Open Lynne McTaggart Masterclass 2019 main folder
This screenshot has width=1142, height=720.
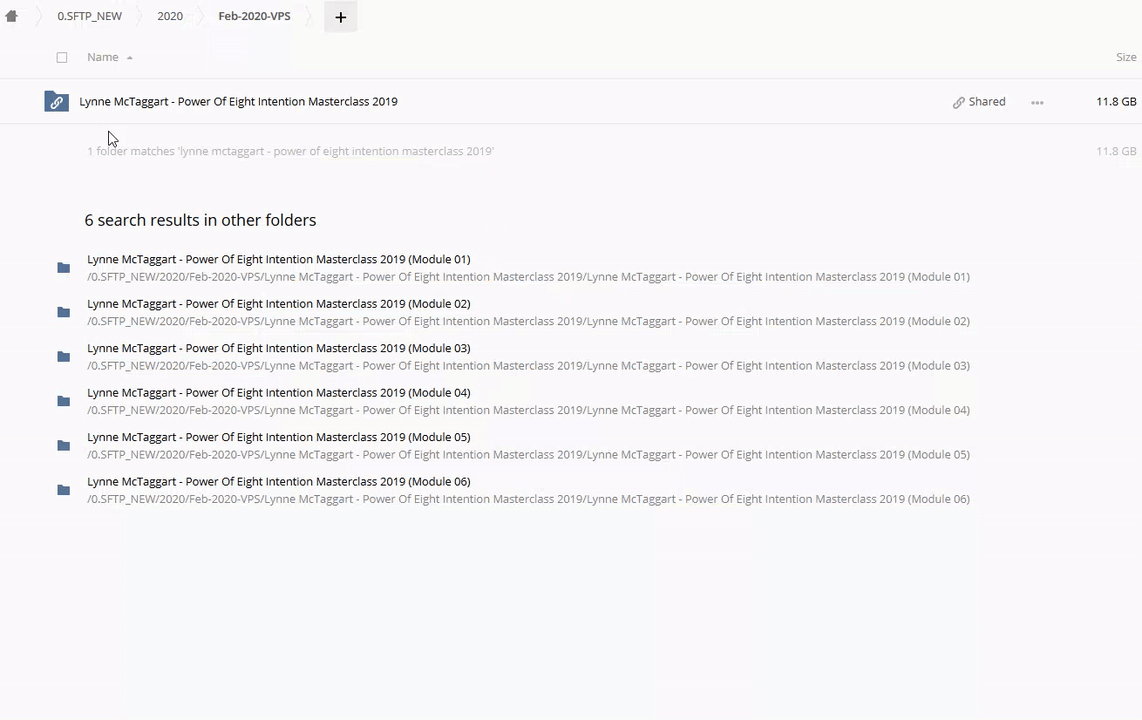tap(238, 102)
